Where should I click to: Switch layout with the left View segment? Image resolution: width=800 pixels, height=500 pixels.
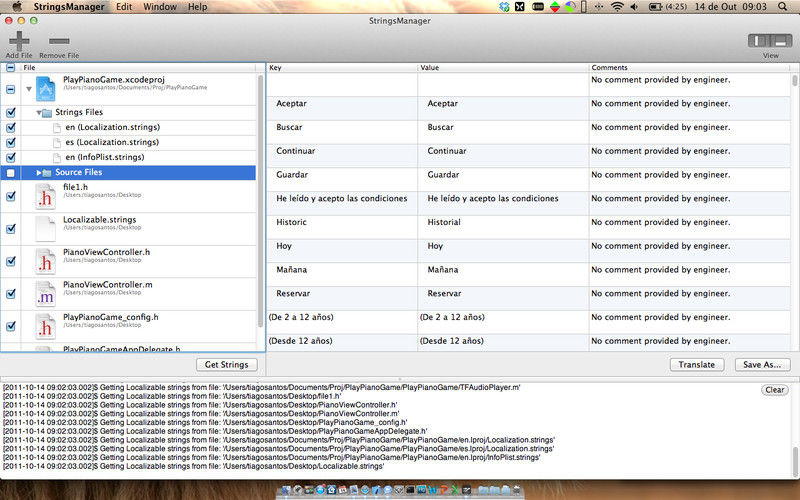[759, 41]
